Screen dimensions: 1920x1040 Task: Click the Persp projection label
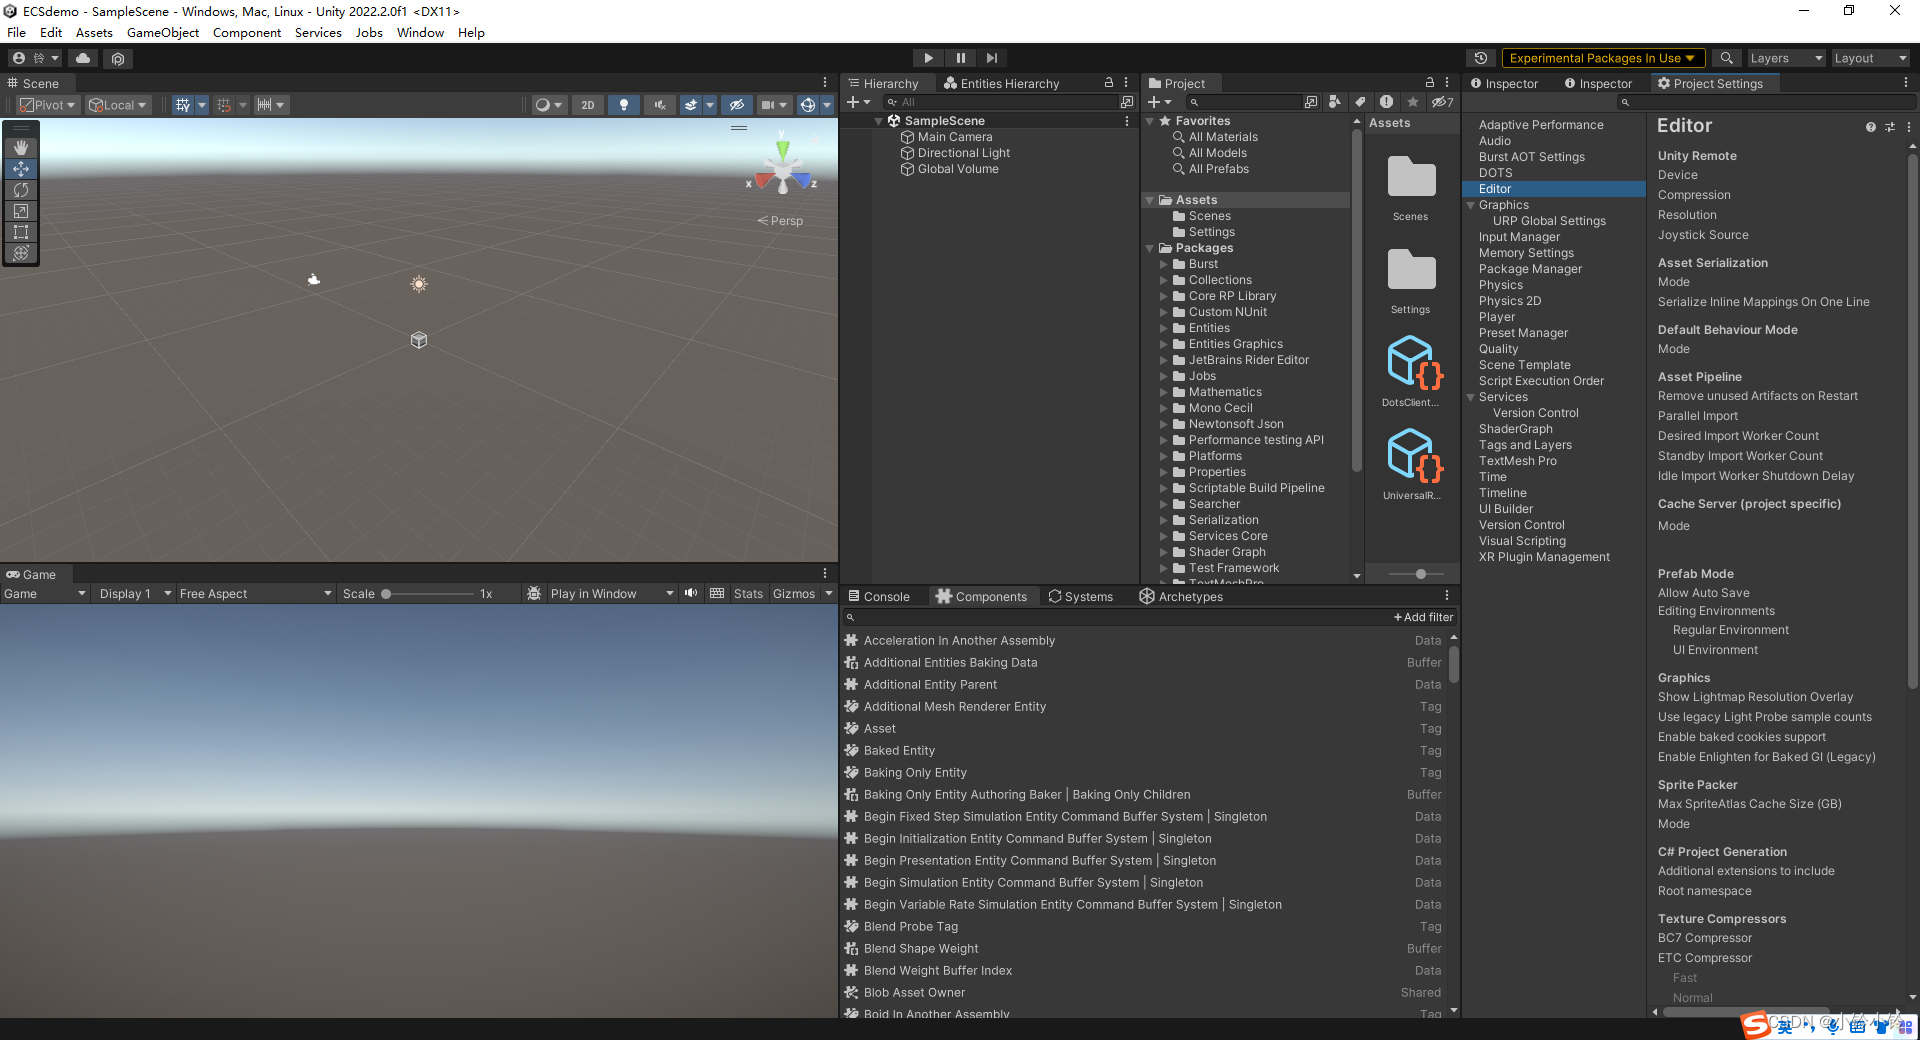780,221
